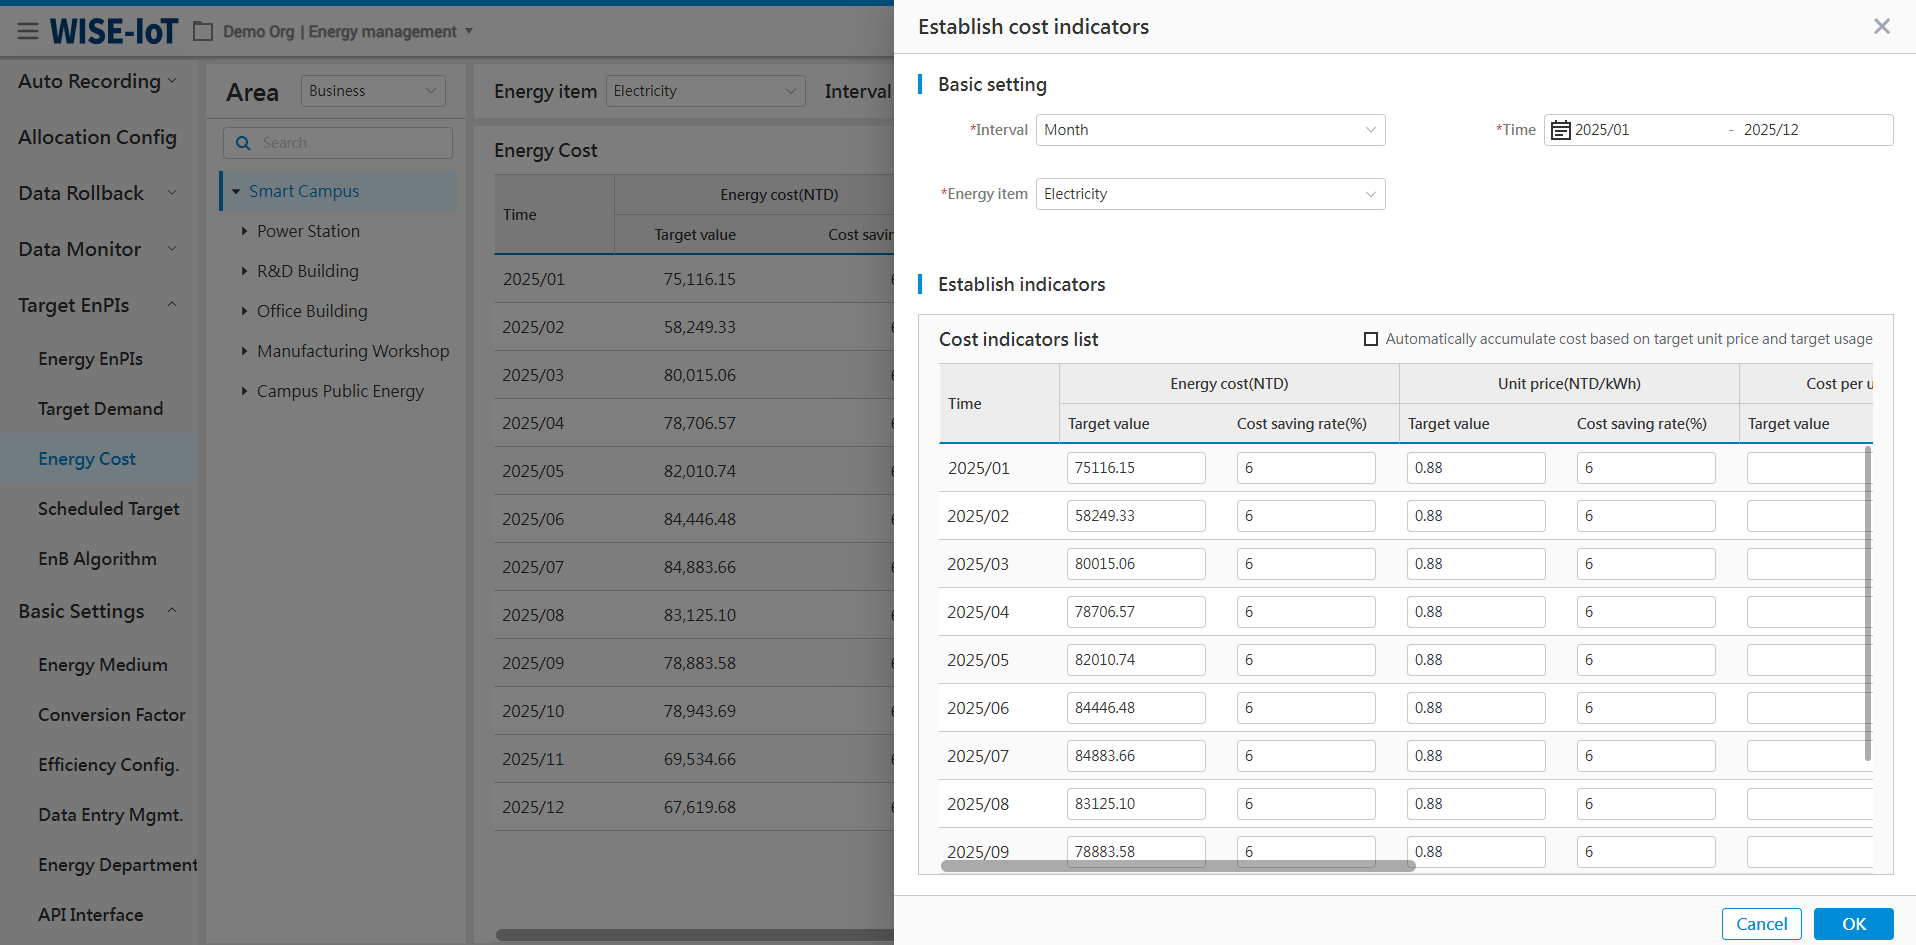The width and height of the screenshot is (1916, 945).
Task: Collapse the Target EnPIs menu section
Action: click(x=171, y=305)
